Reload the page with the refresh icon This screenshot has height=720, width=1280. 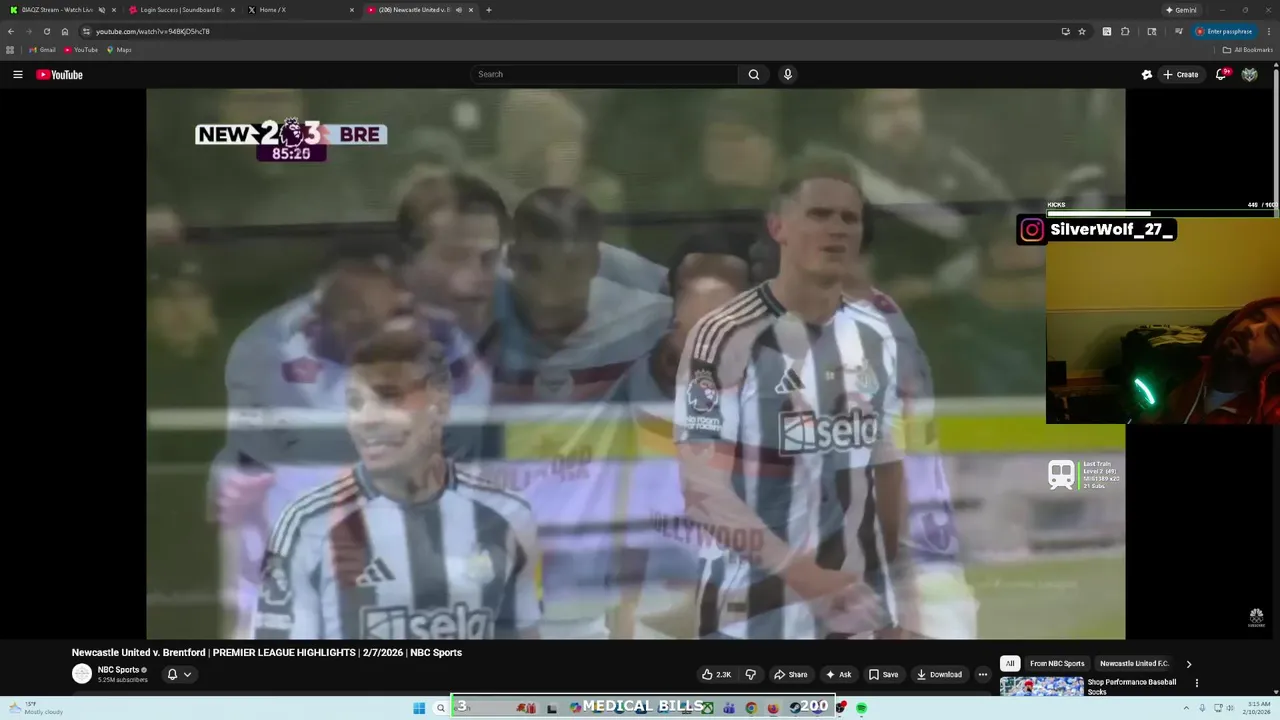(46, 31)
